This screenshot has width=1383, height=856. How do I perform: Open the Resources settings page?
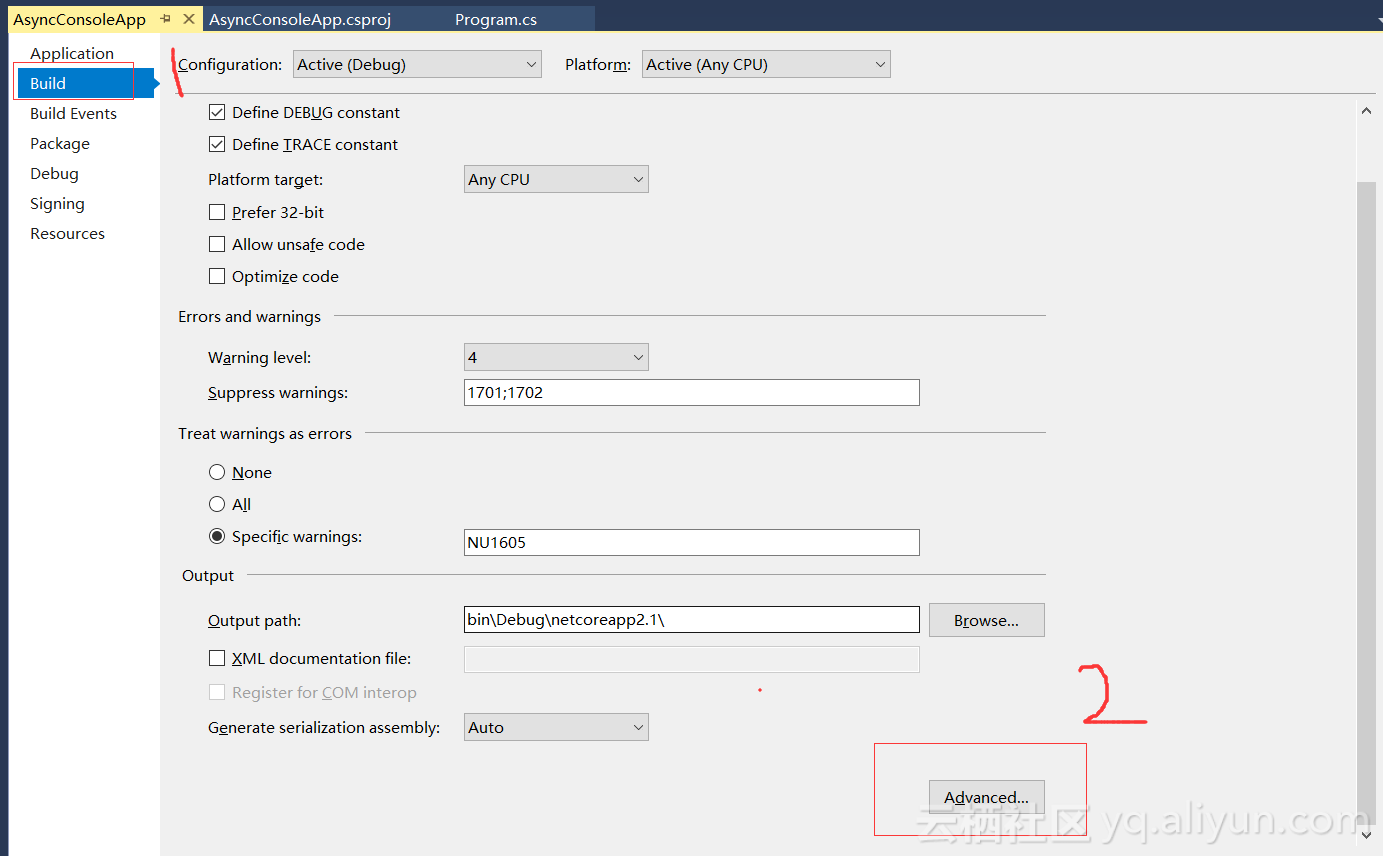pos(67,233)
